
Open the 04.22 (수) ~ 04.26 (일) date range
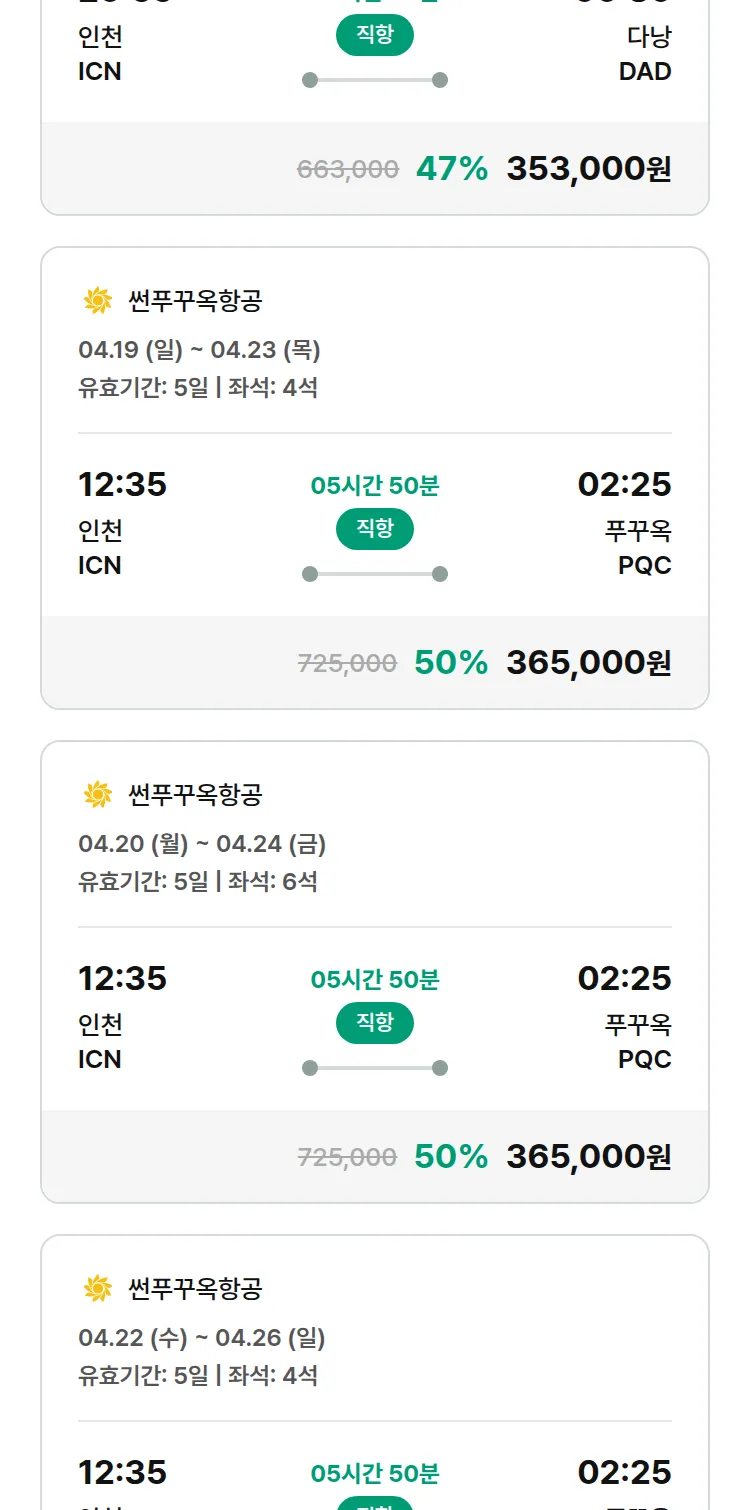coord(202,1338)
